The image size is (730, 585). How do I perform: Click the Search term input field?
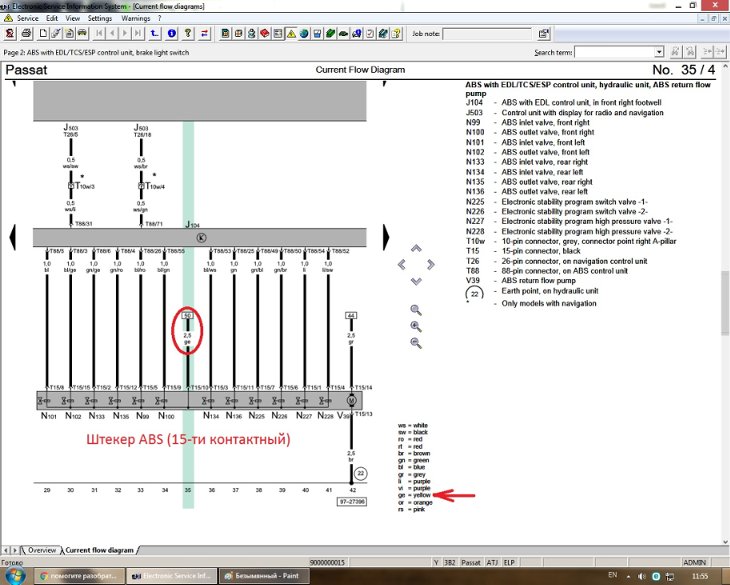(x=615, y=52)
